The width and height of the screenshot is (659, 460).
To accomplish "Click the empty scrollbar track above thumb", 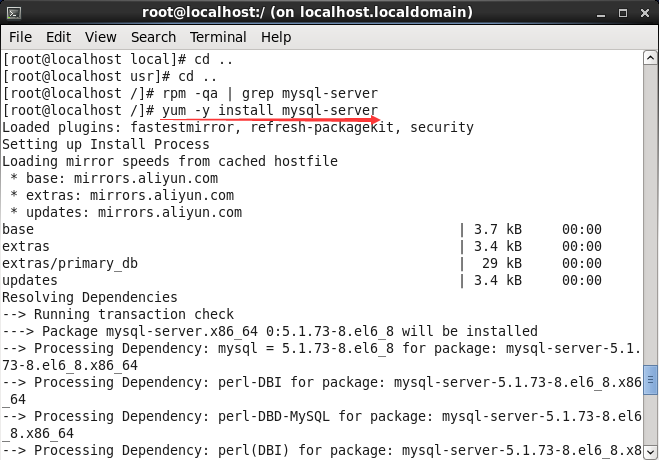I will 650,214.
